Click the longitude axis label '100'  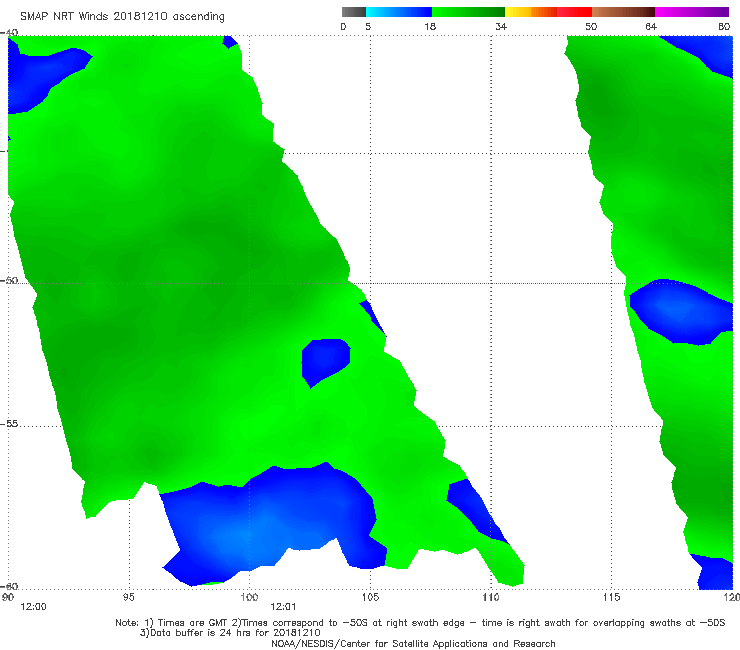(x=249, y=597)
